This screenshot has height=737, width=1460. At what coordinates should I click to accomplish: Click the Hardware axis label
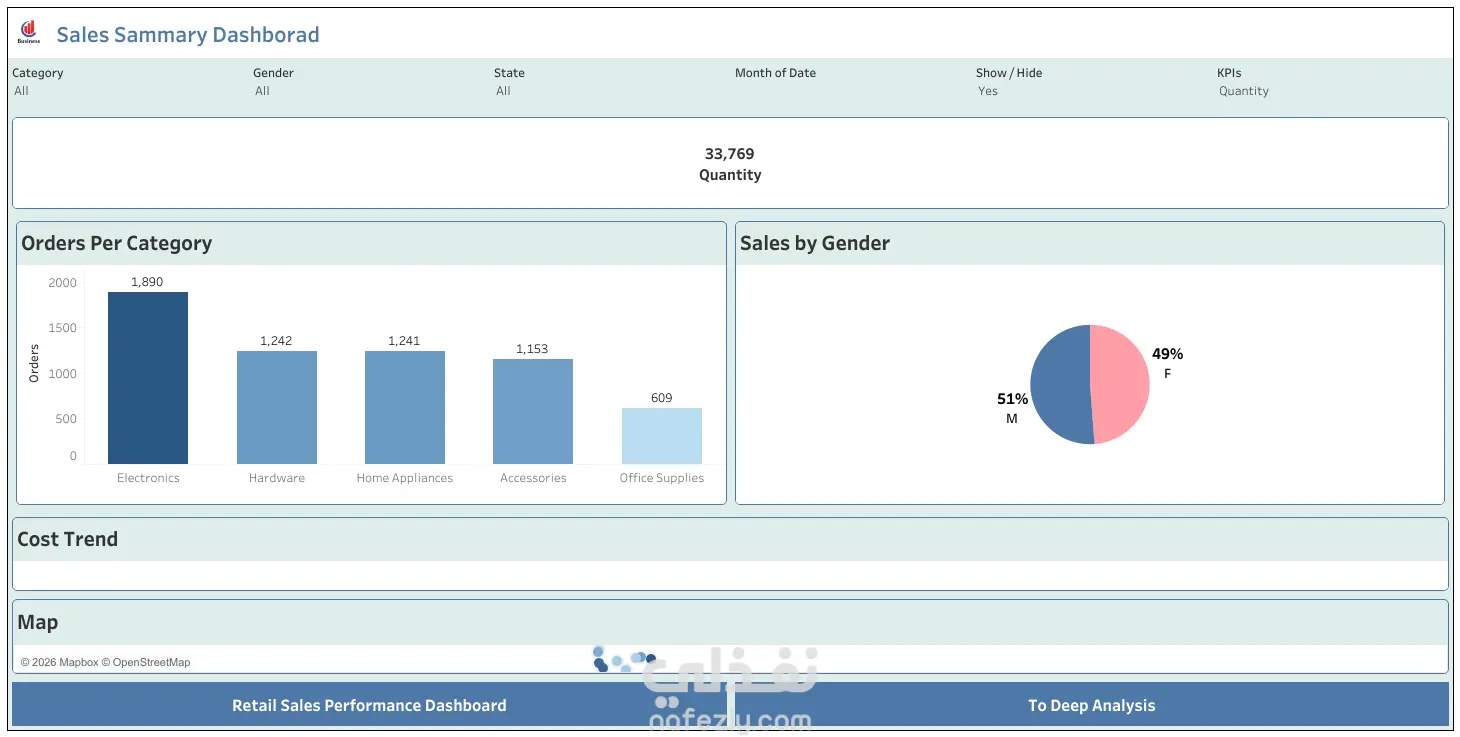pos(277,478)
